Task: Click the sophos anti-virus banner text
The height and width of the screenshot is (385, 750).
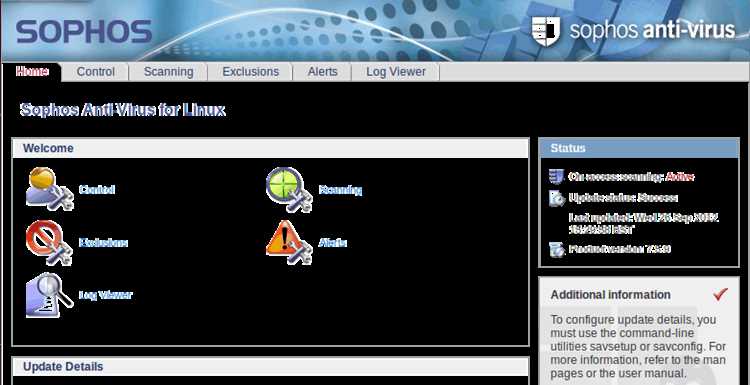Action: coord(652,30)
